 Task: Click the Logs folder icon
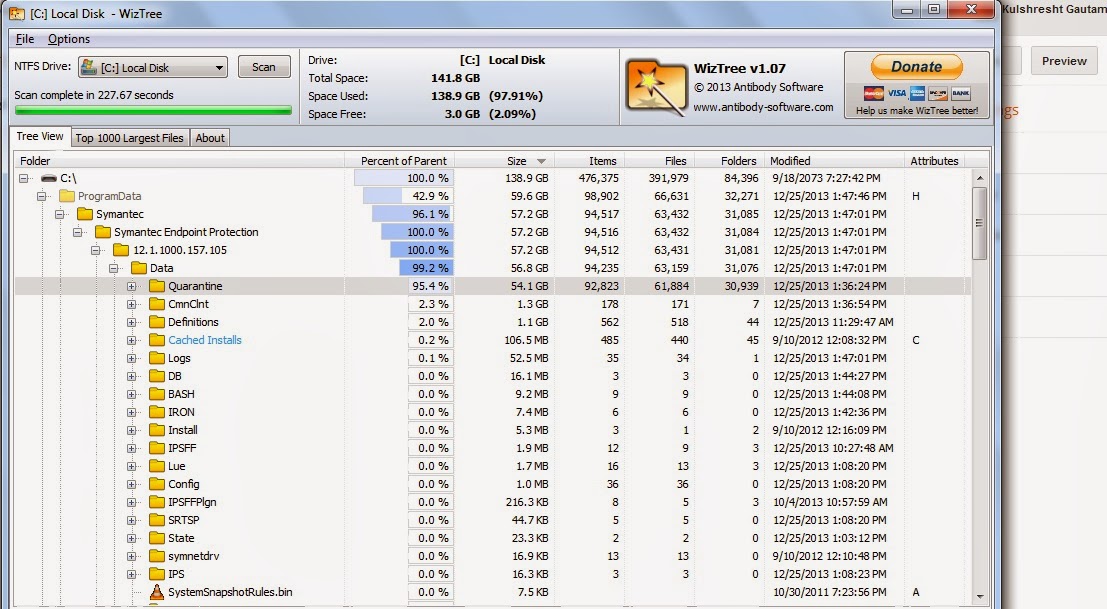click(157, 358)
